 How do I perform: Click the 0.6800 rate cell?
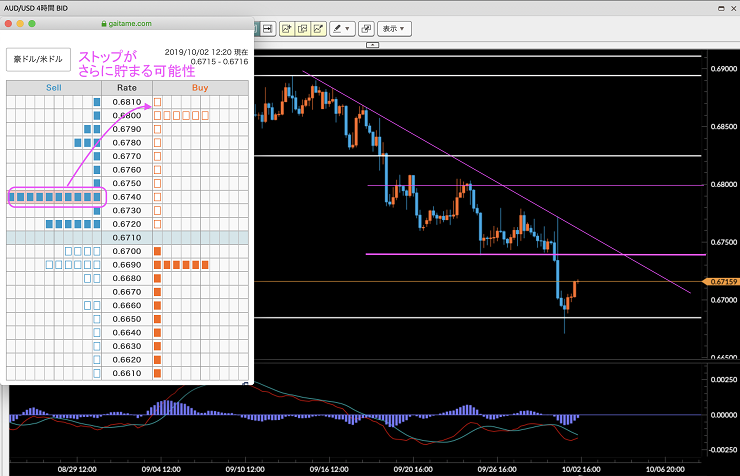click(x=127, y=116)
